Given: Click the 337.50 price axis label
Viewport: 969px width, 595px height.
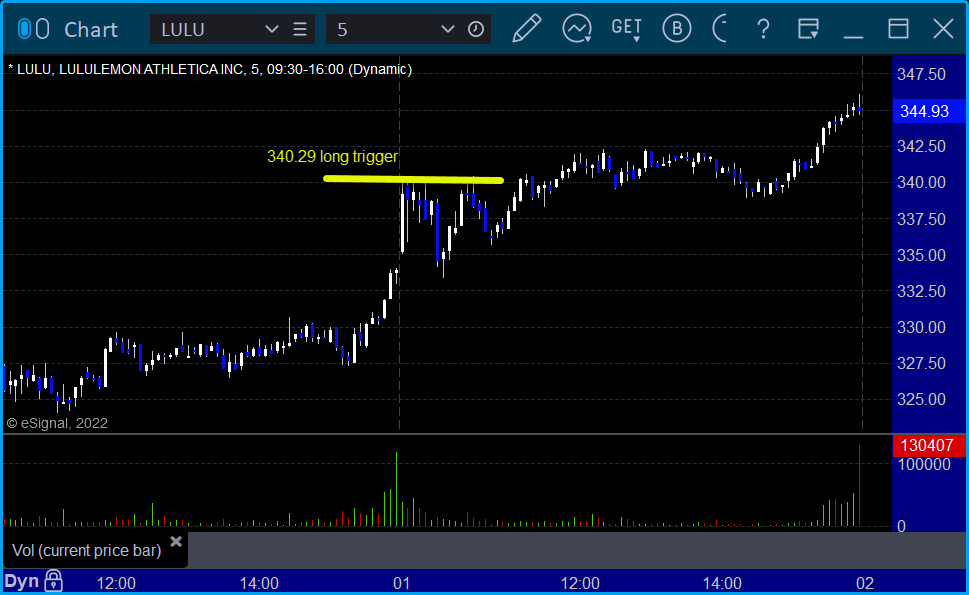Looking at the screenshot, I should (921, 219).
